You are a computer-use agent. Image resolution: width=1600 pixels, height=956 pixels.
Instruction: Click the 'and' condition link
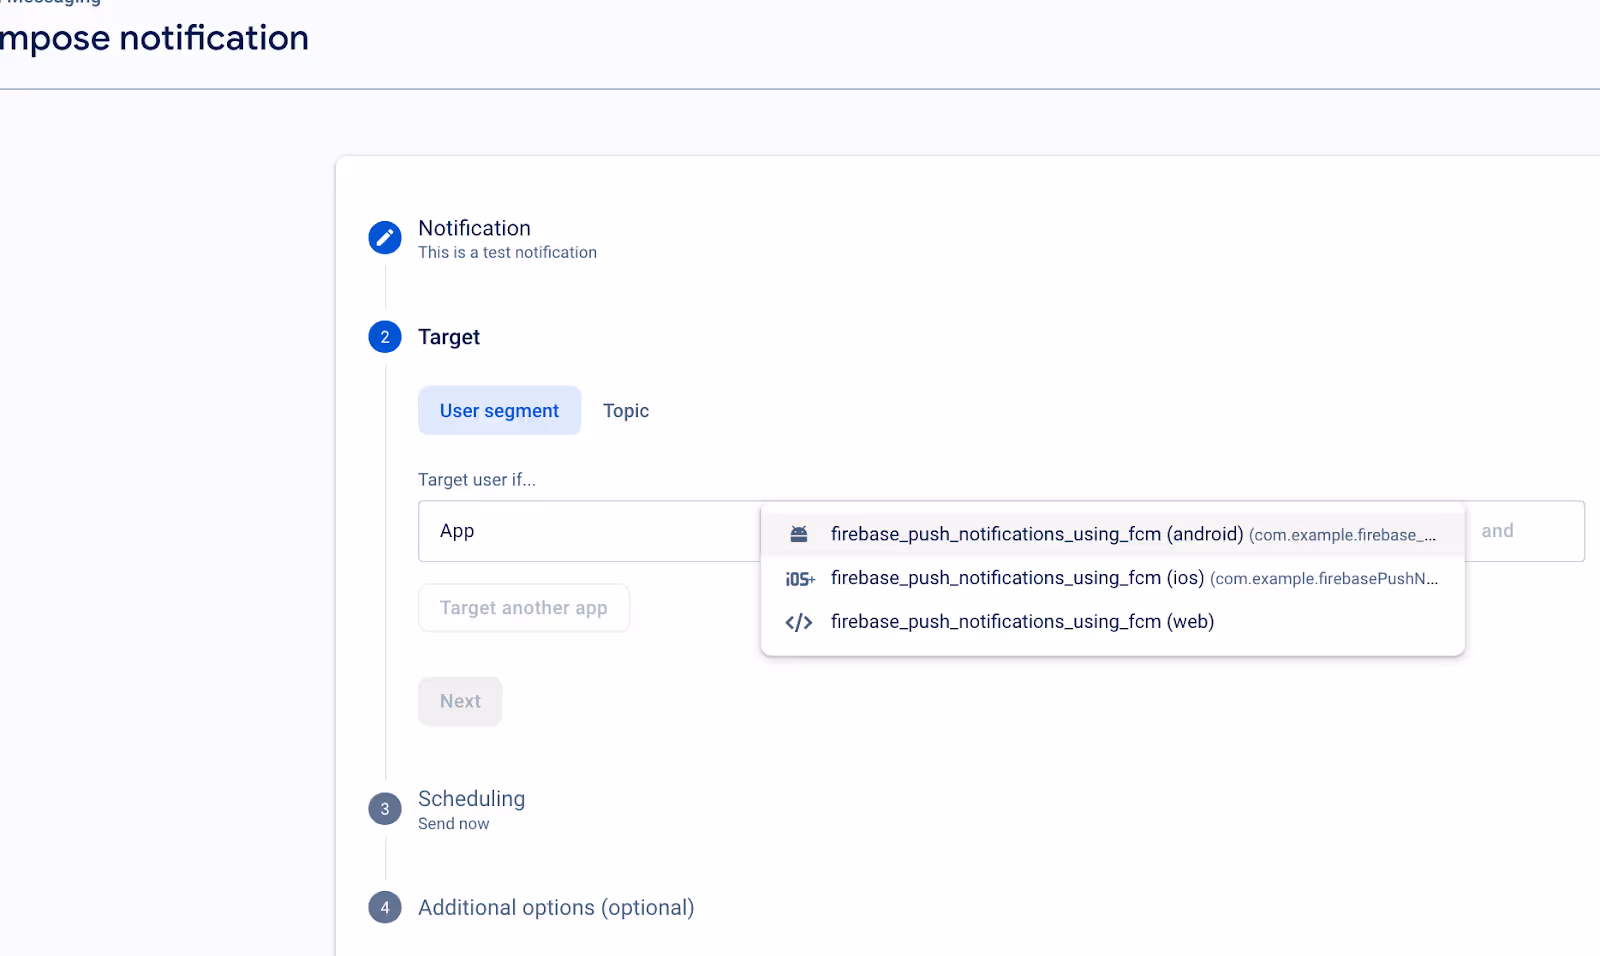point(1497,531)
